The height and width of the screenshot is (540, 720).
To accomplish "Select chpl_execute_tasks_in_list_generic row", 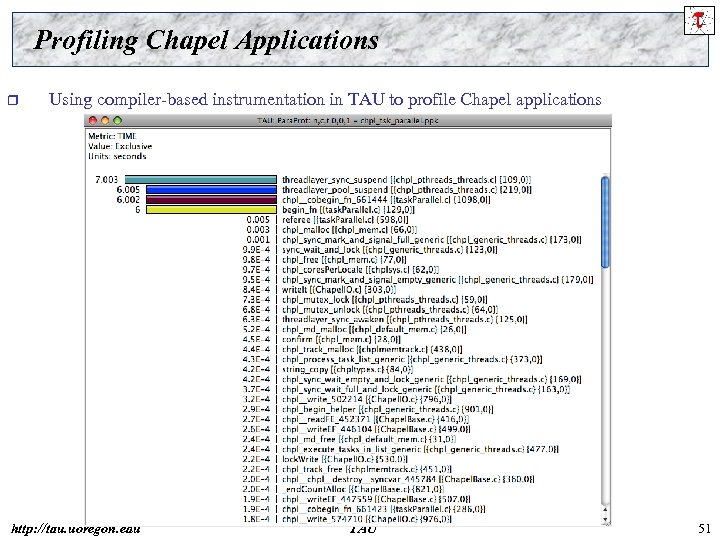I will (x=420, y=449).
